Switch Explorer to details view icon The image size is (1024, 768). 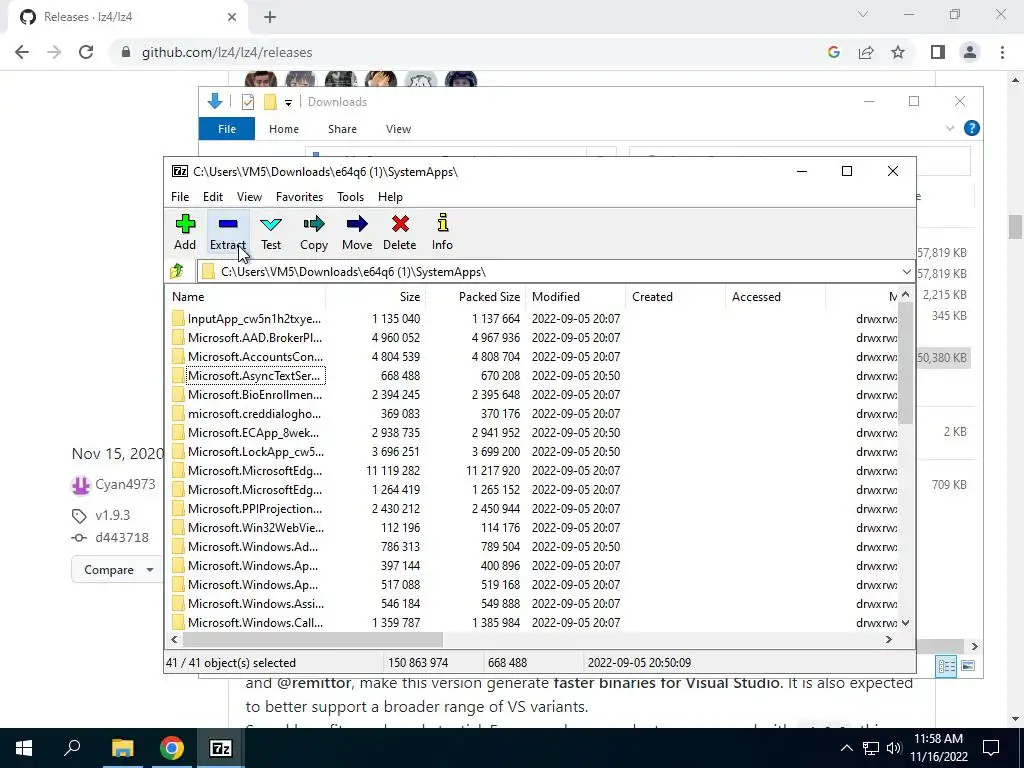tap(946, 666)
